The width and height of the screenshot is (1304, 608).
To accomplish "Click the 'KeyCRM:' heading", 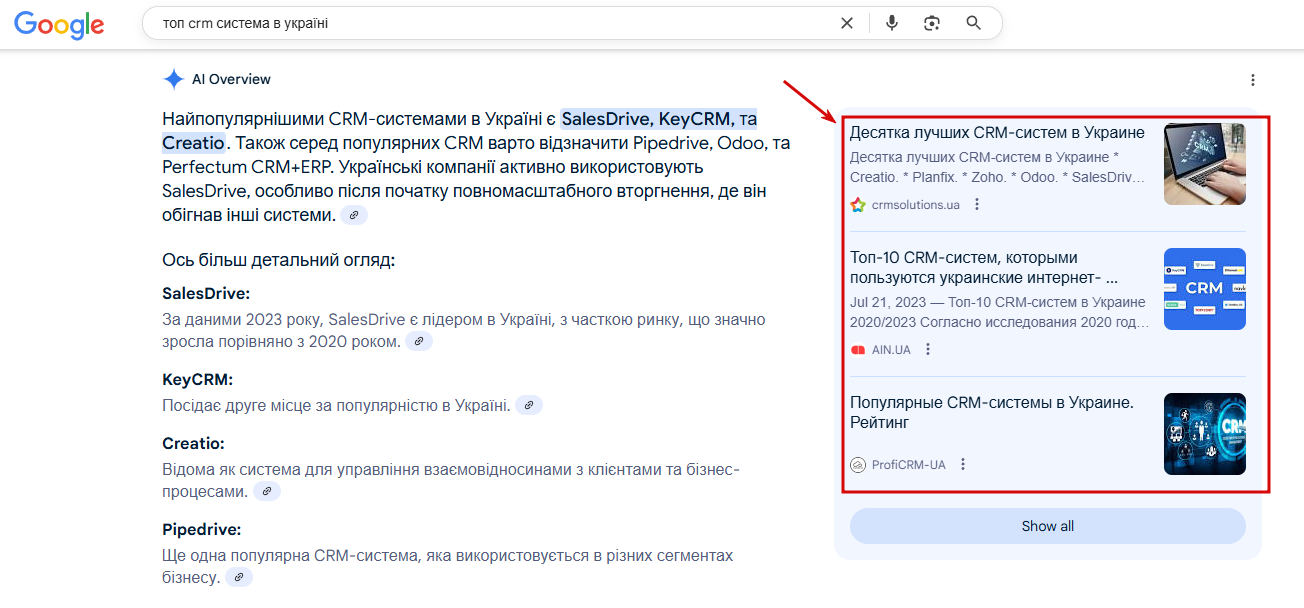I will pos(197,380).
